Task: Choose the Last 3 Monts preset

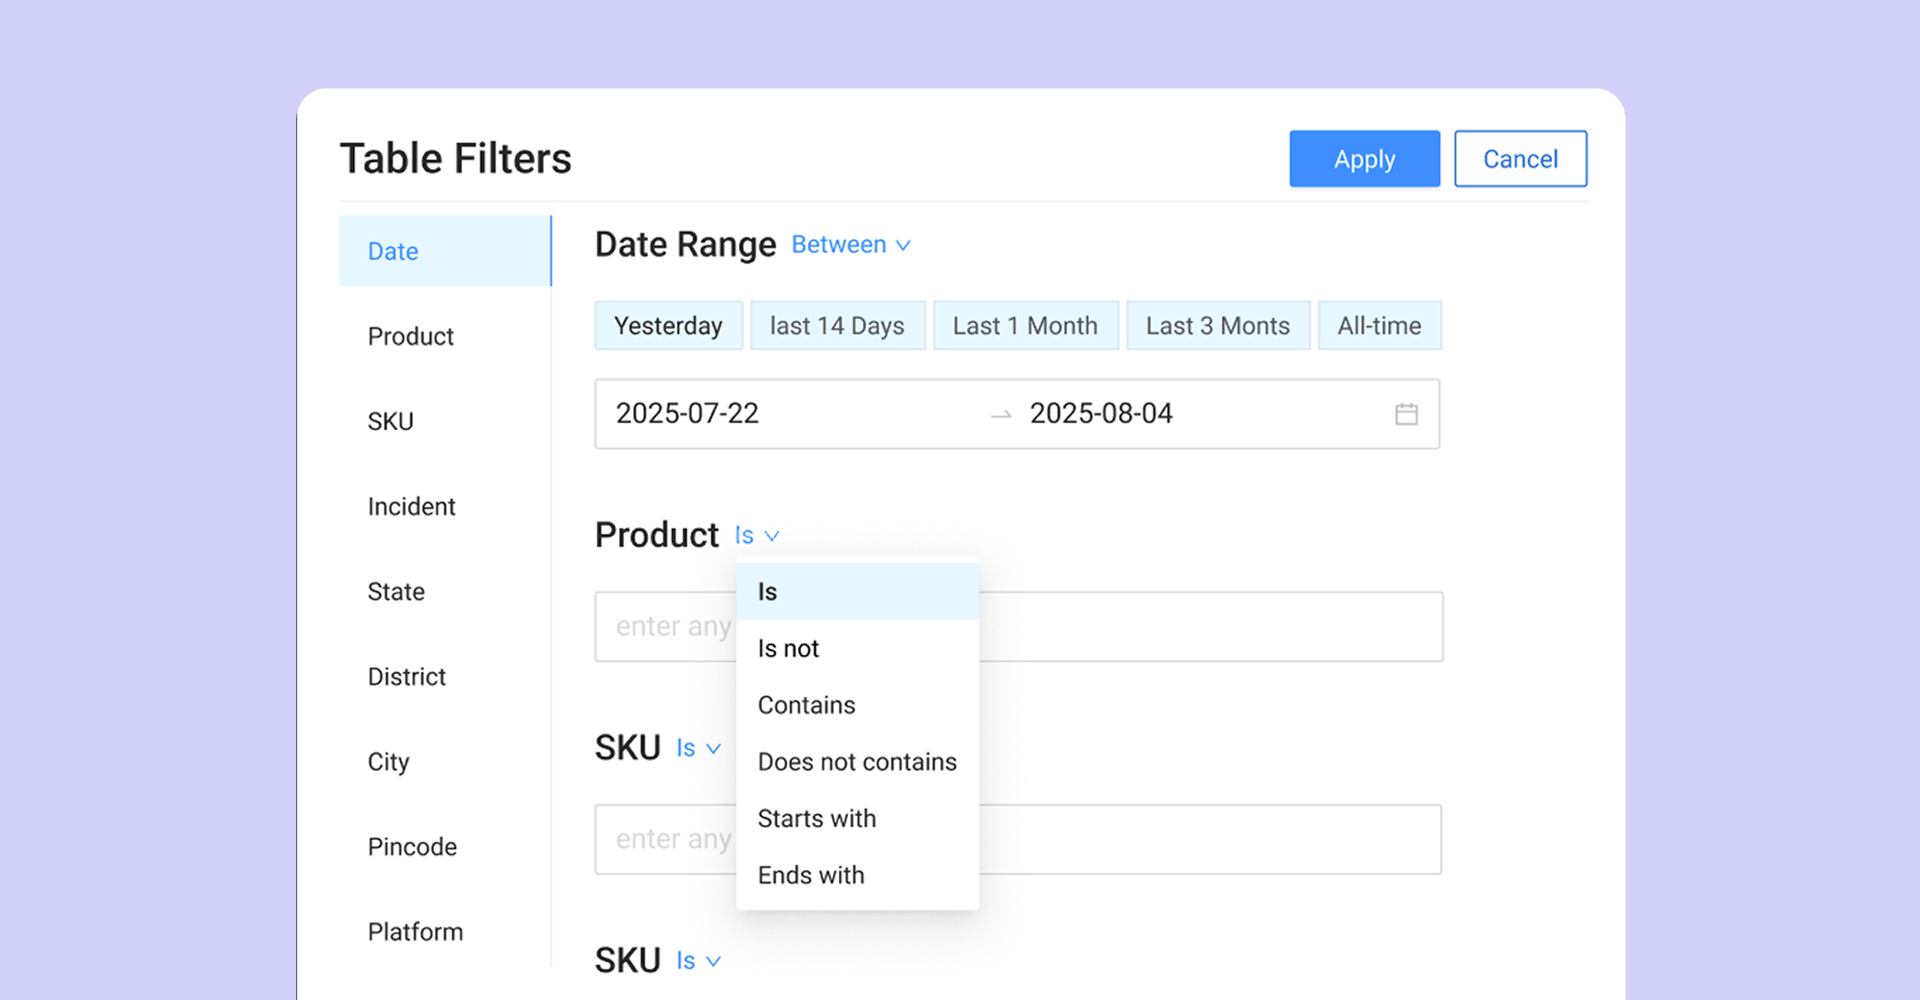Action: click(x=1218, y=325)
